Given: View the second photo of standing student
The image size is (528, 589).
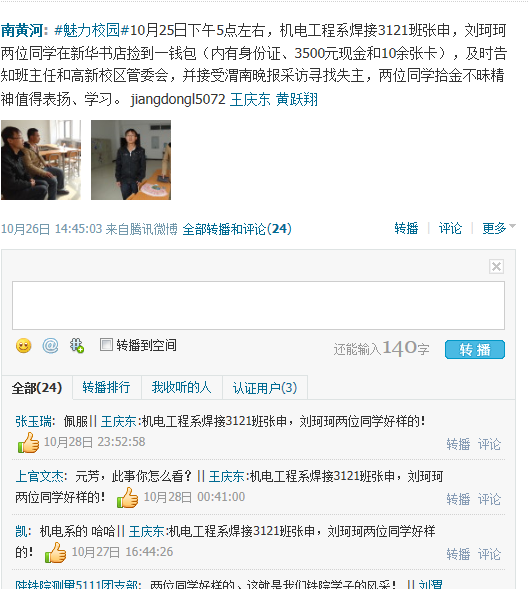Looking at the screenshot, I should [131, 160].
